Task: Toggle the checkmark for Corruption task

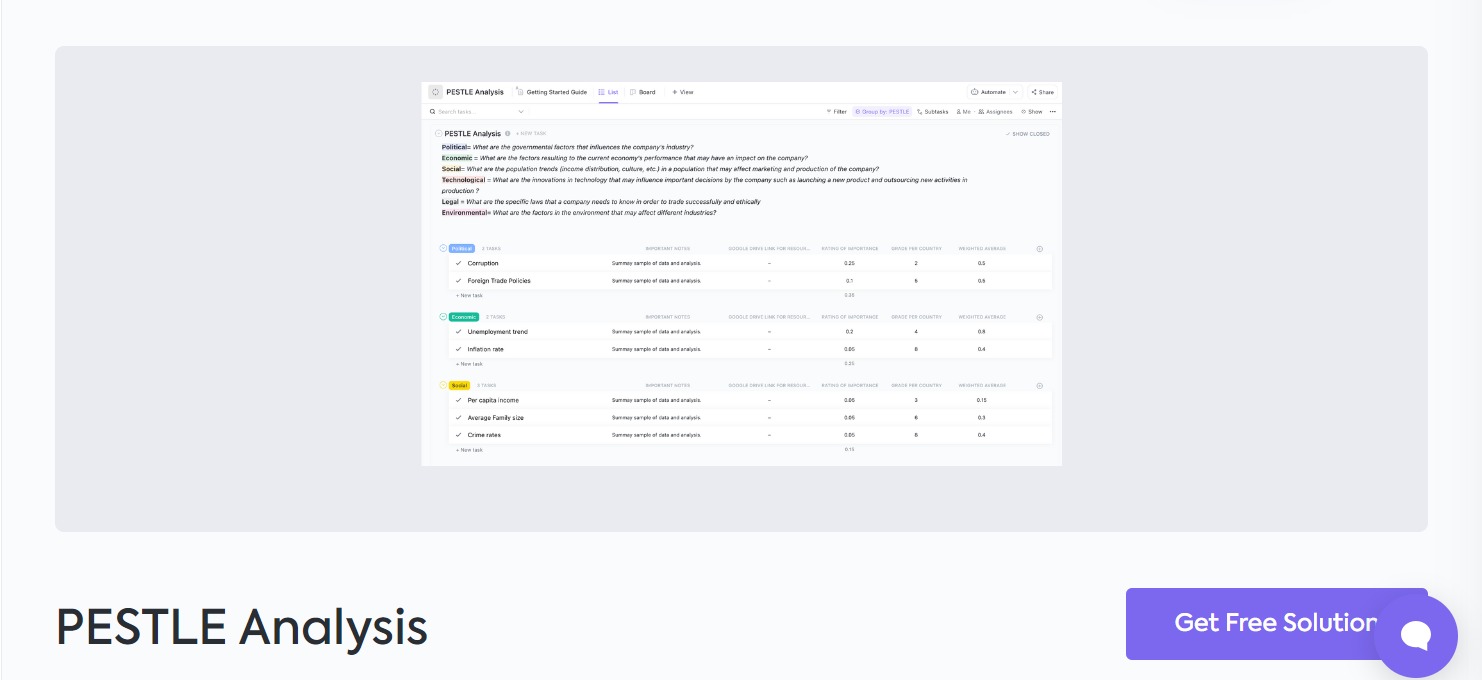Action: tap(458, 264)
